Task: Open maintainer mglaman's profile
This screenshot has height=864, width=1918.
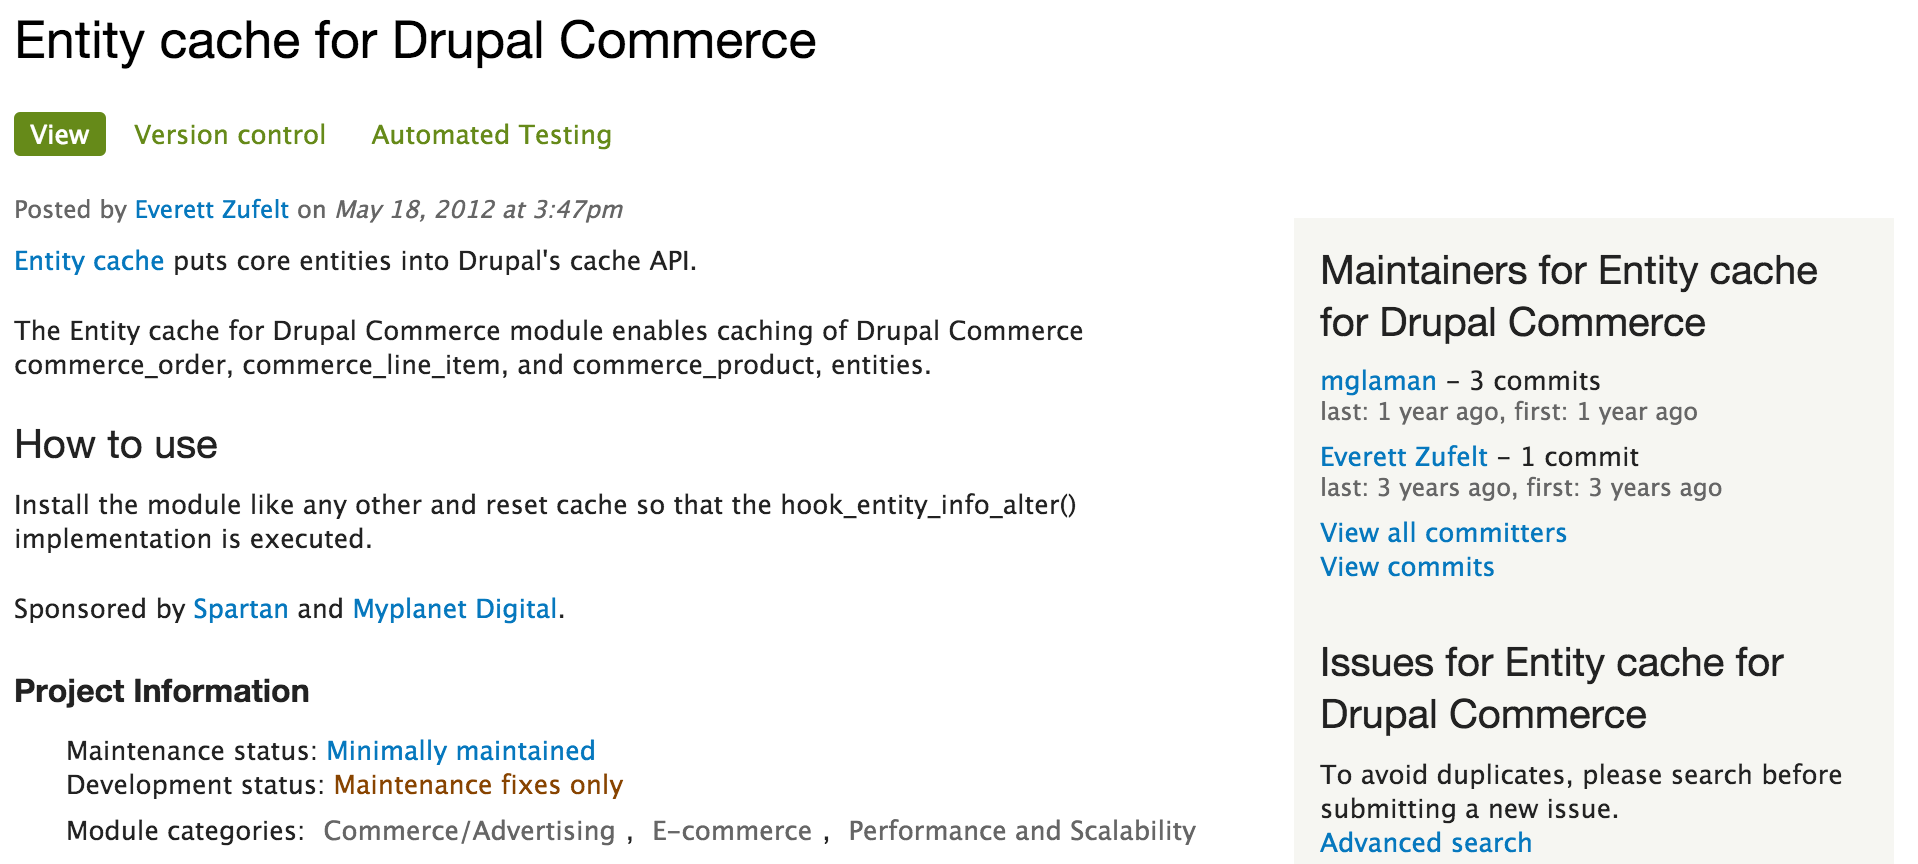Action: click(x=1377, y=381)
